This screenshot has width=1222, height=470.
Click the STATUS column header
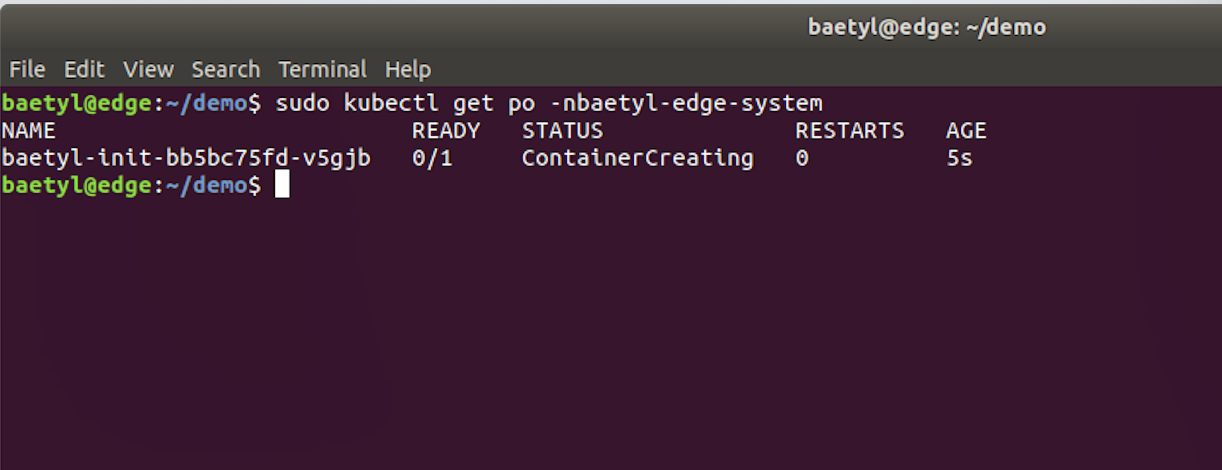(563, 131)
